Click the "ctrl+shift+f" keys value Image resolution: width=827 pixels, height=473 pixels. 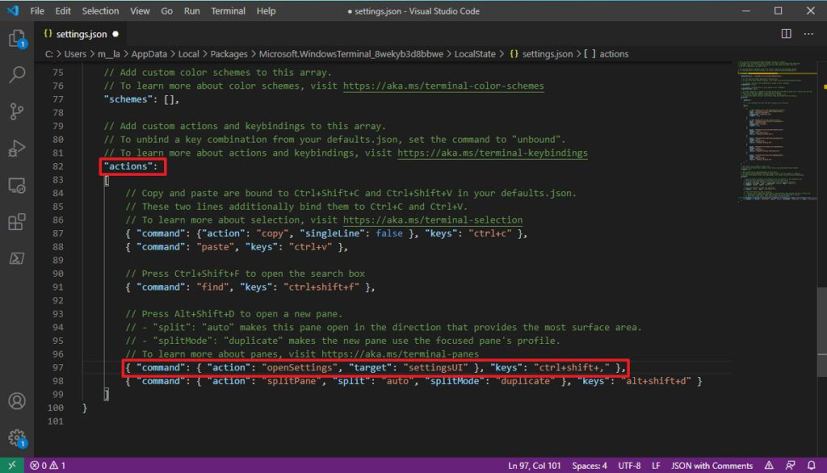click(x=321, y=287)
